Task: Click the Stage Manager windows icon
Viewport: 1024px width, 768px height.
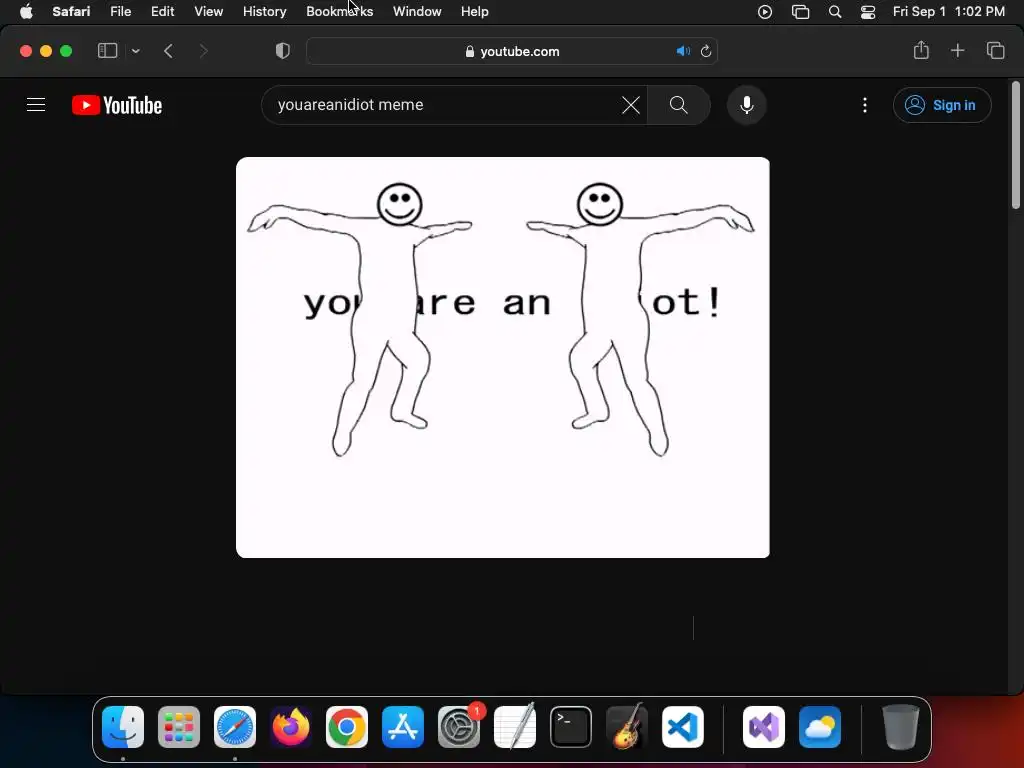Action: point(800,12)
